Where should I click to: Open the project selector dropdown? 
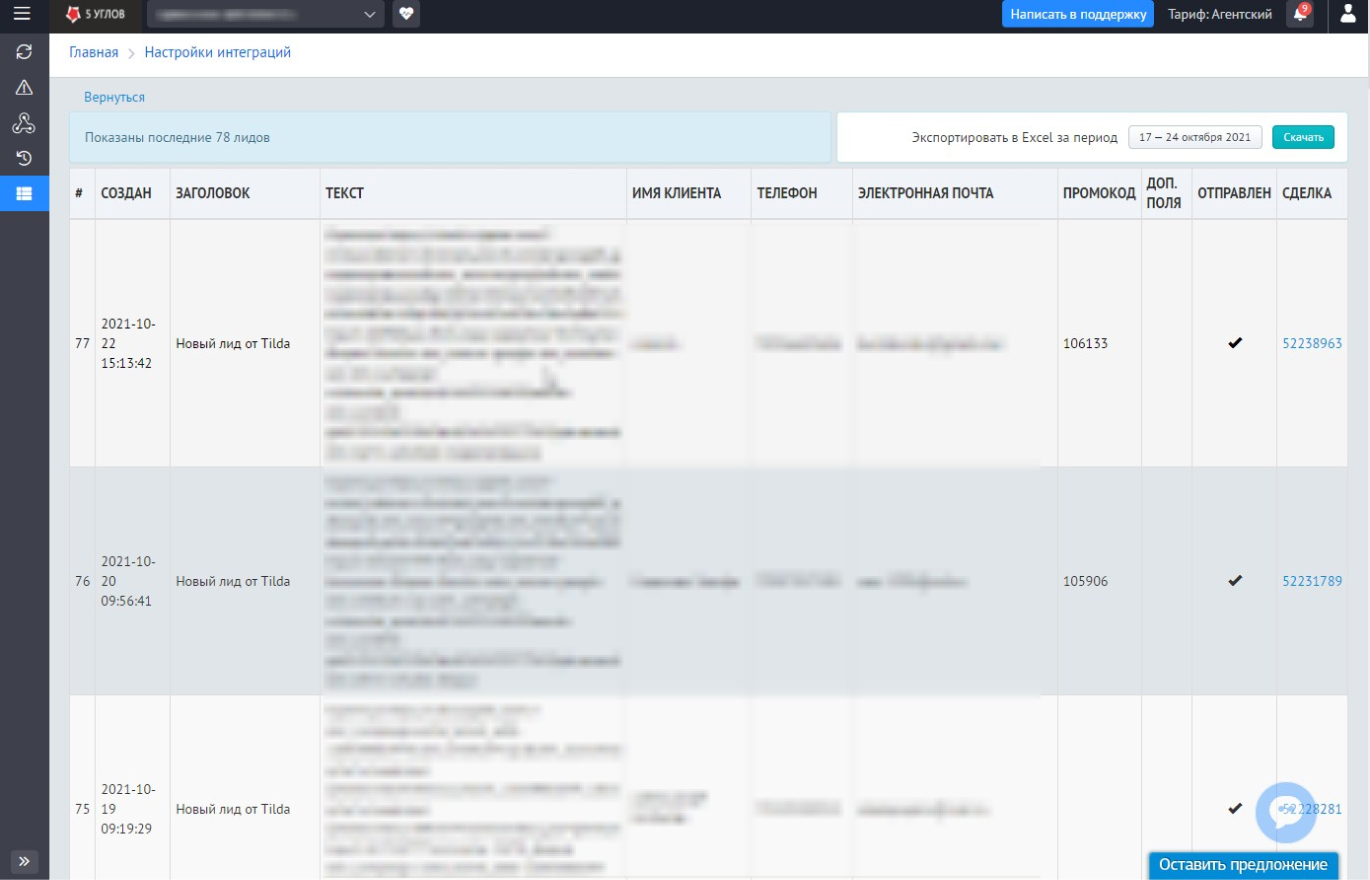(265, 14)
